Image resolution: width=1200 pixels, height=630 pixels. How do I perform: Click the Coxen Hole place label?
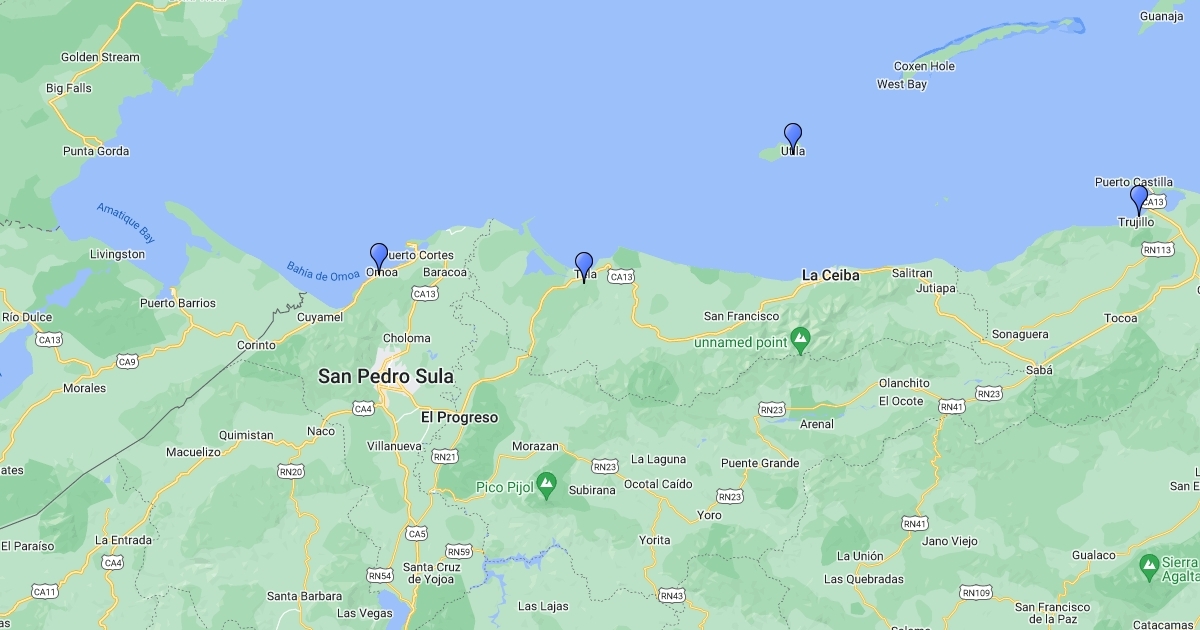tap(924, 66)
